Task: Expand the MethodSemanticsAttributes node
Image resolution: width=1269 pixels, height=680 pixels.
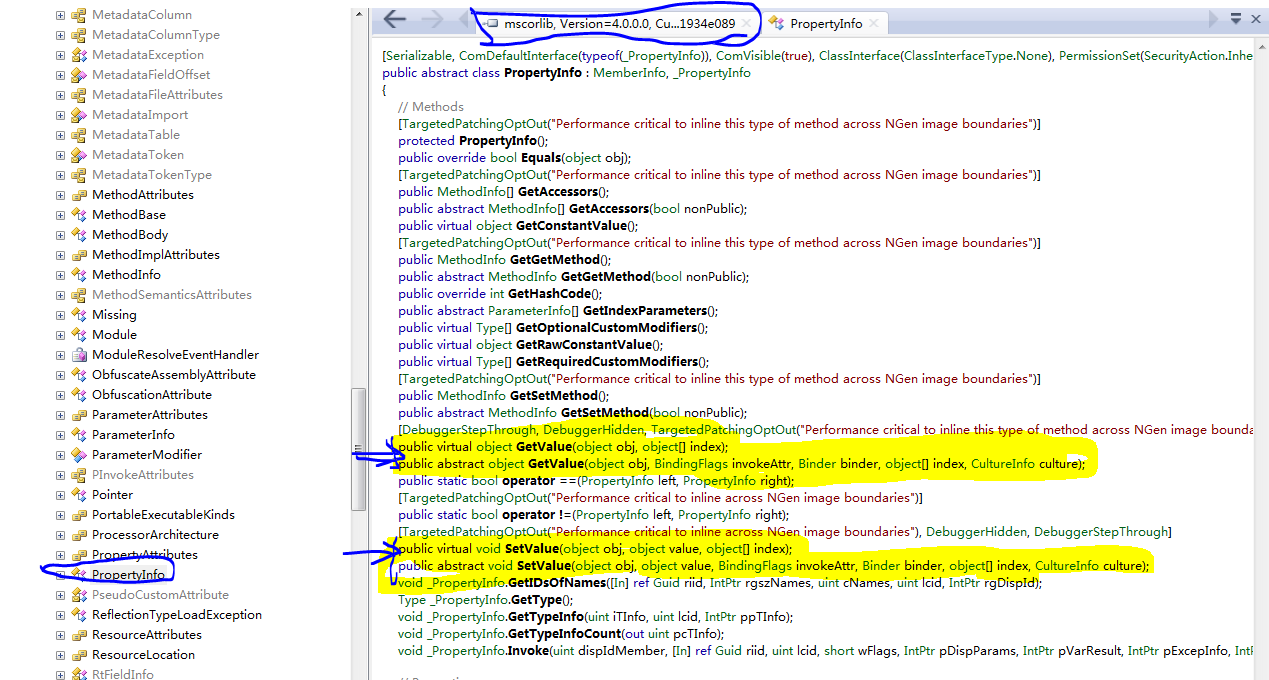Action: 60,295
